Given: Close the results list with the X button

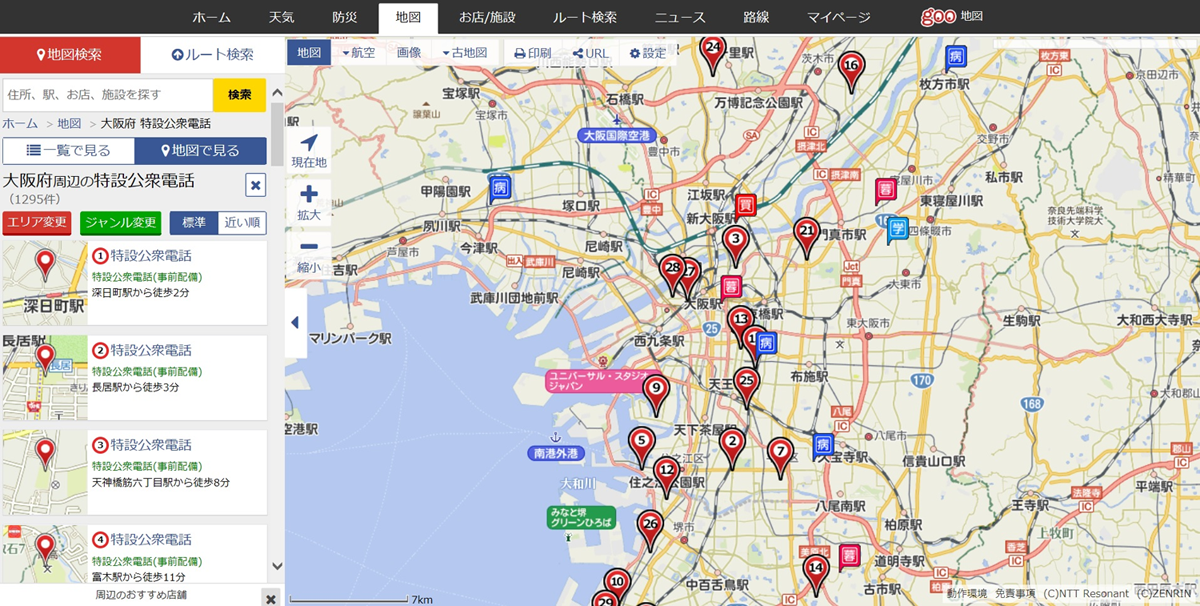Looking at the screenshot, I should pyautogui.click(x=256, y=185).
